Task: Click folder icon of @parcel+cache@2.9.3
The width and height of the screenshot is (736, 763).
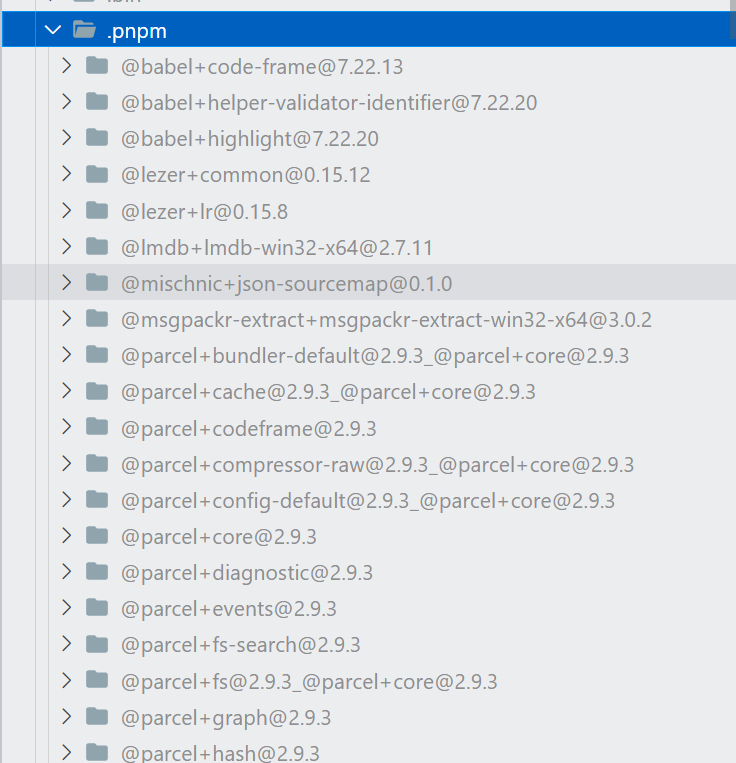Action: click(97, 391)
